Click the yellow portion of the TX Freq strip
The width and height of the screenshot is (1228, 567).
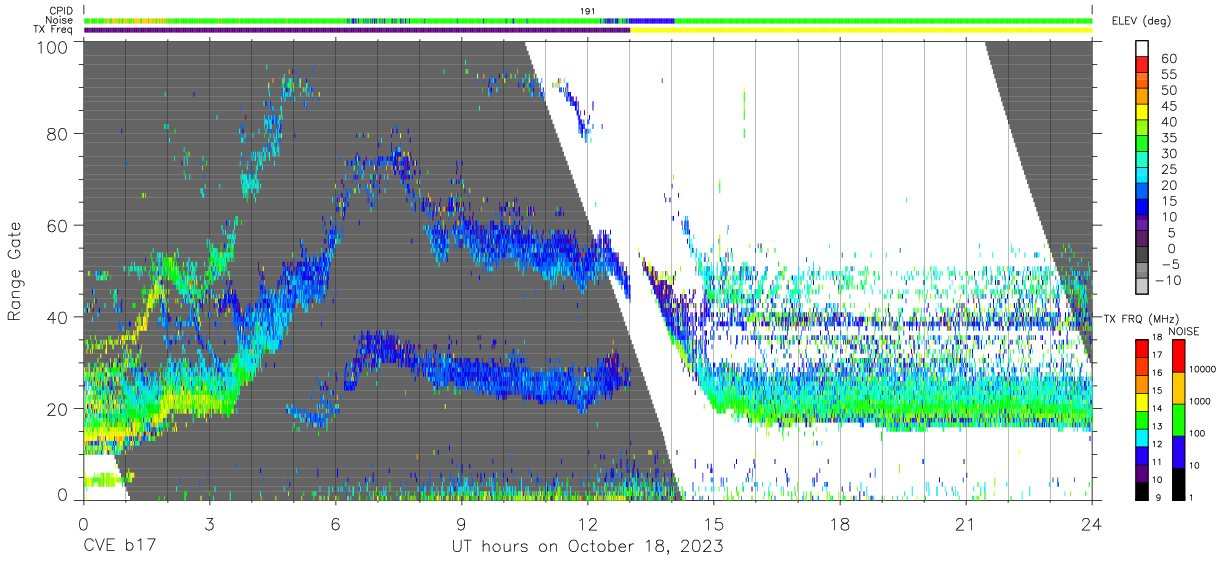(861, 30)
